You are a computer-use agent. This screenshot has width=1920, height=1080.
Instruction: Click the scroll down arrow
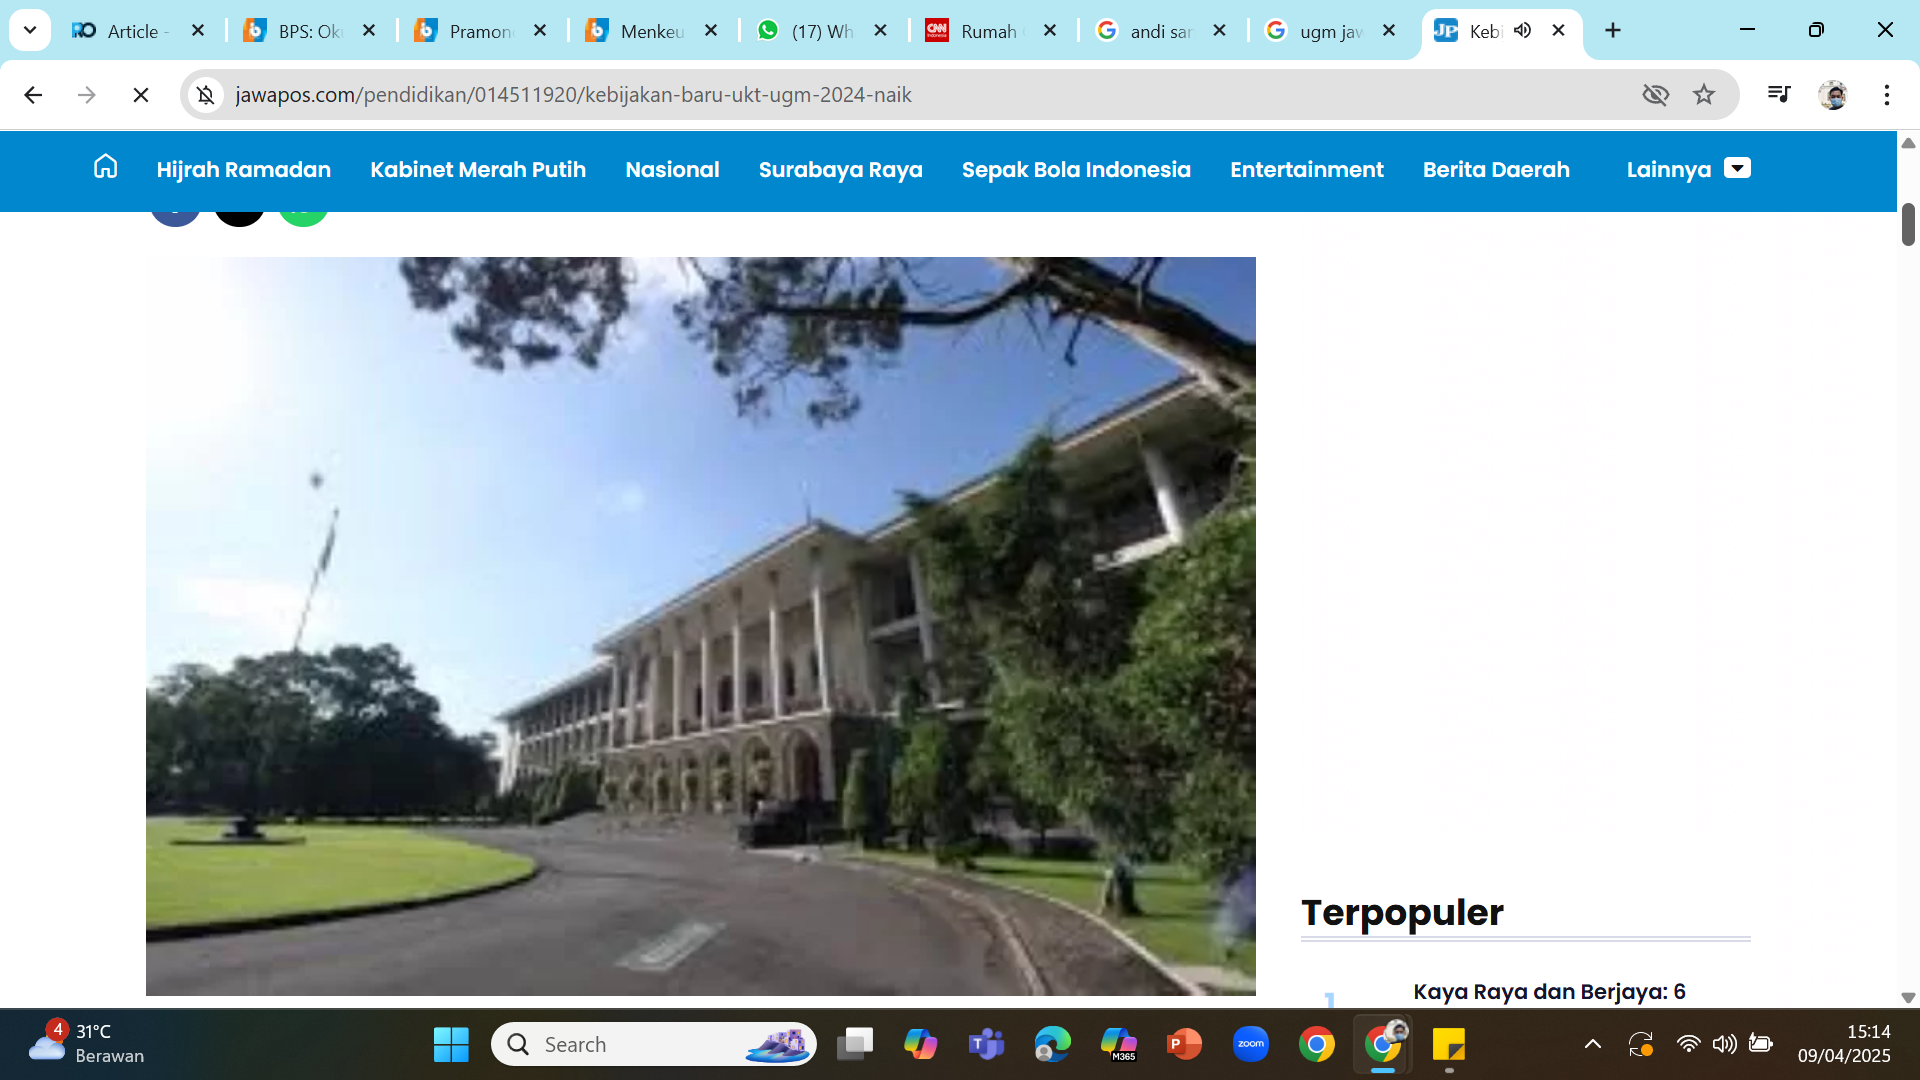1908,998
